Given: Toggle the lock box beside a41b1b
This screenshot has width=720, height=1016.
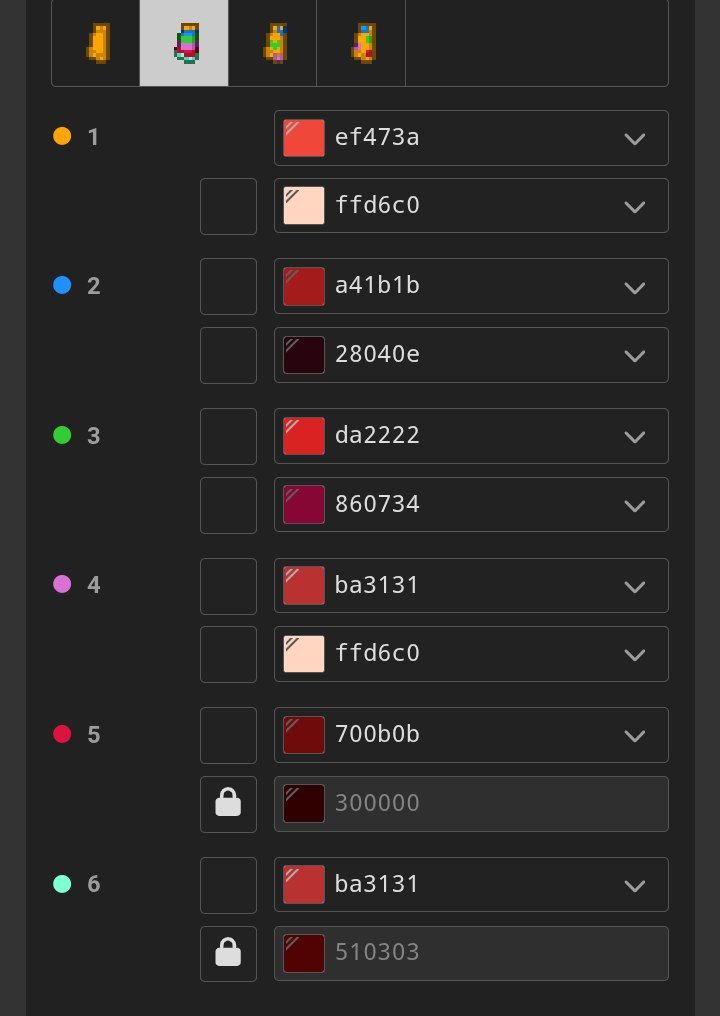Looking at the screenshot, I should pos(228,286).
